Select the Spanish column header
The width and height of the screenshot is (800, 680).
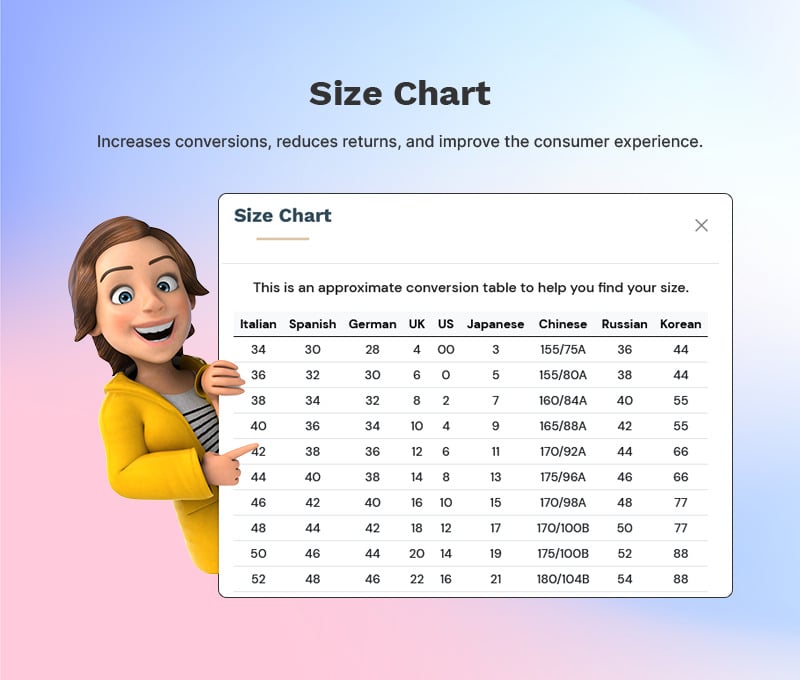(313, 324)
